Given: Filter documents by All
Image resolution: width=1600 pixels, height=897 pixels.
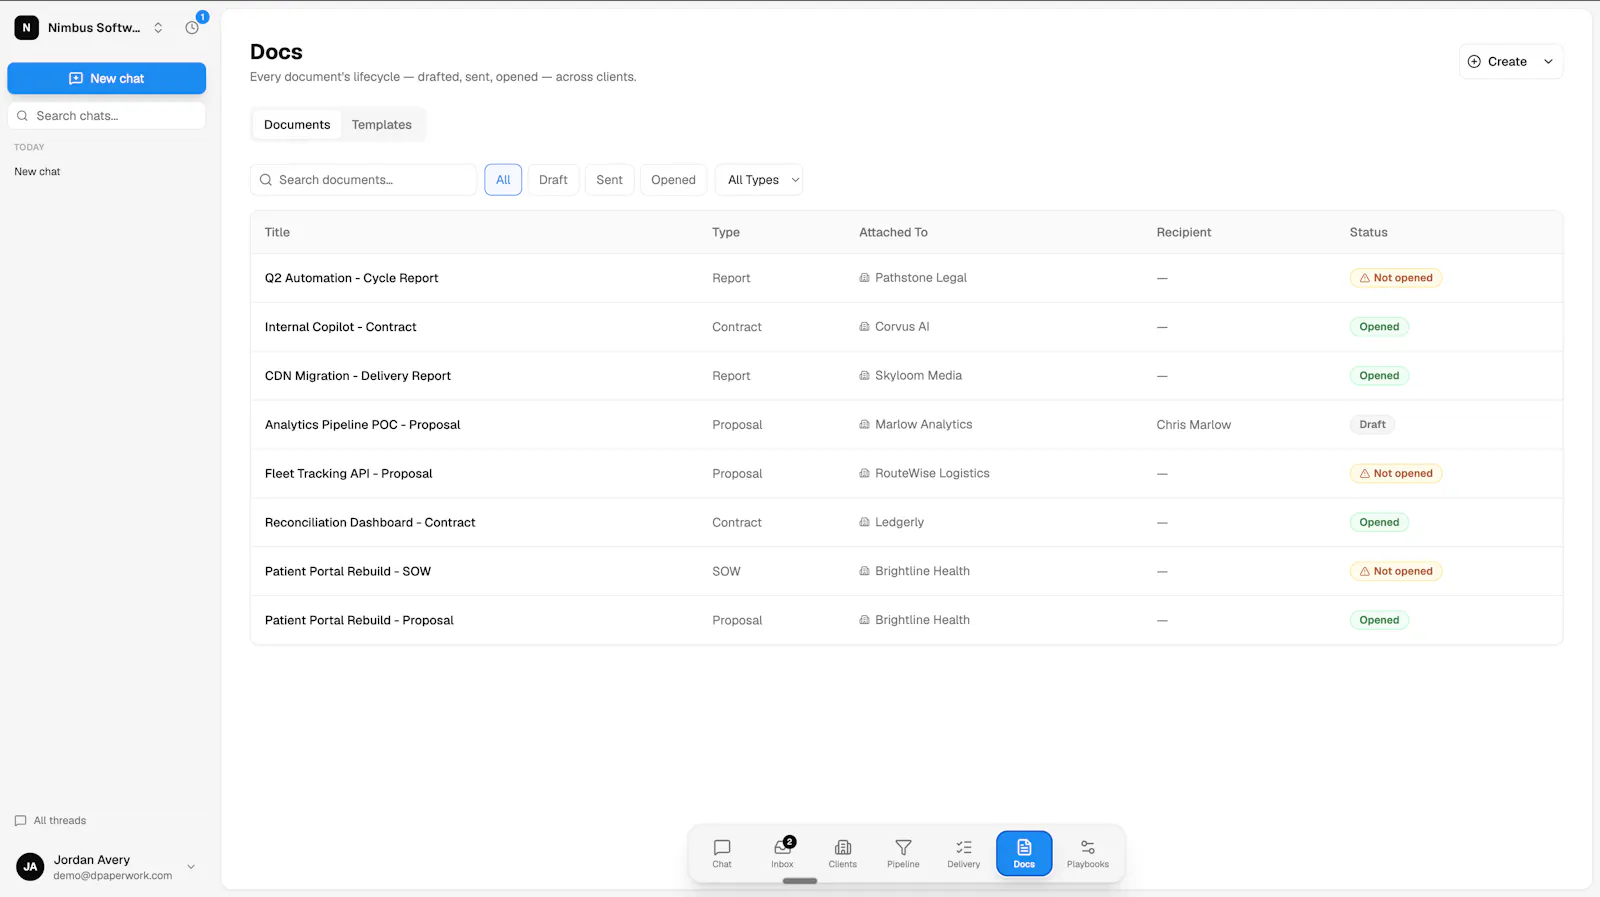Looking at the screenshot, I should point(503,180).
